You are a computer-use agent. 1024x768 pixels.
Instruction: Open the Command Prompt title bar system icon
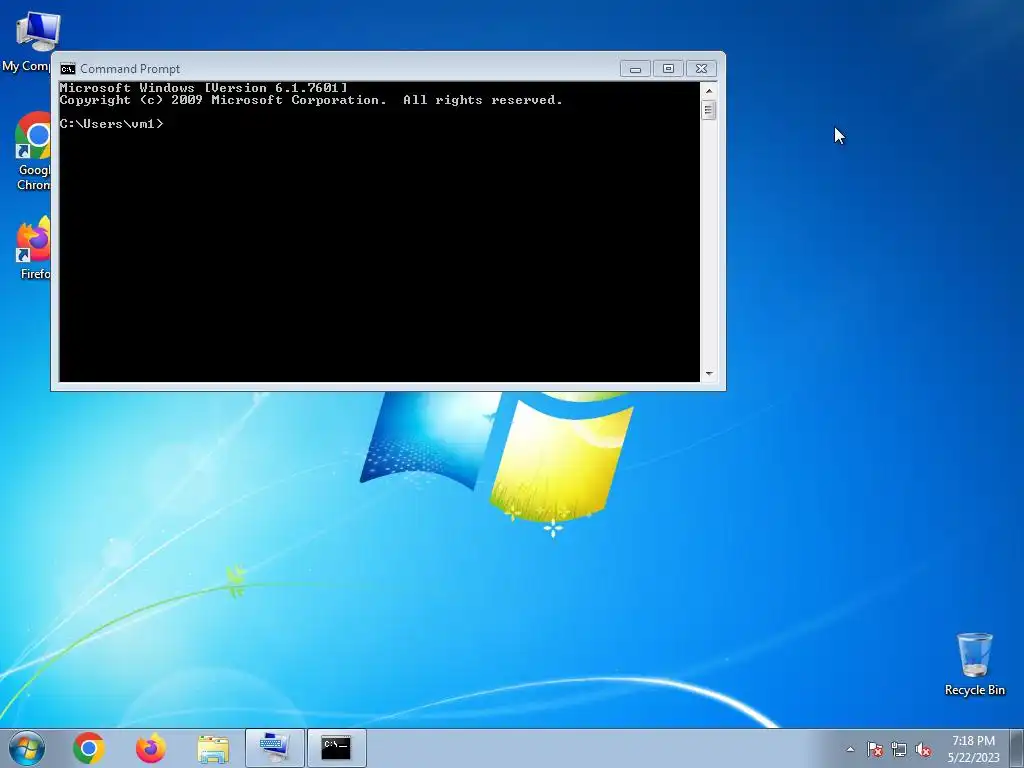(68, 69)
